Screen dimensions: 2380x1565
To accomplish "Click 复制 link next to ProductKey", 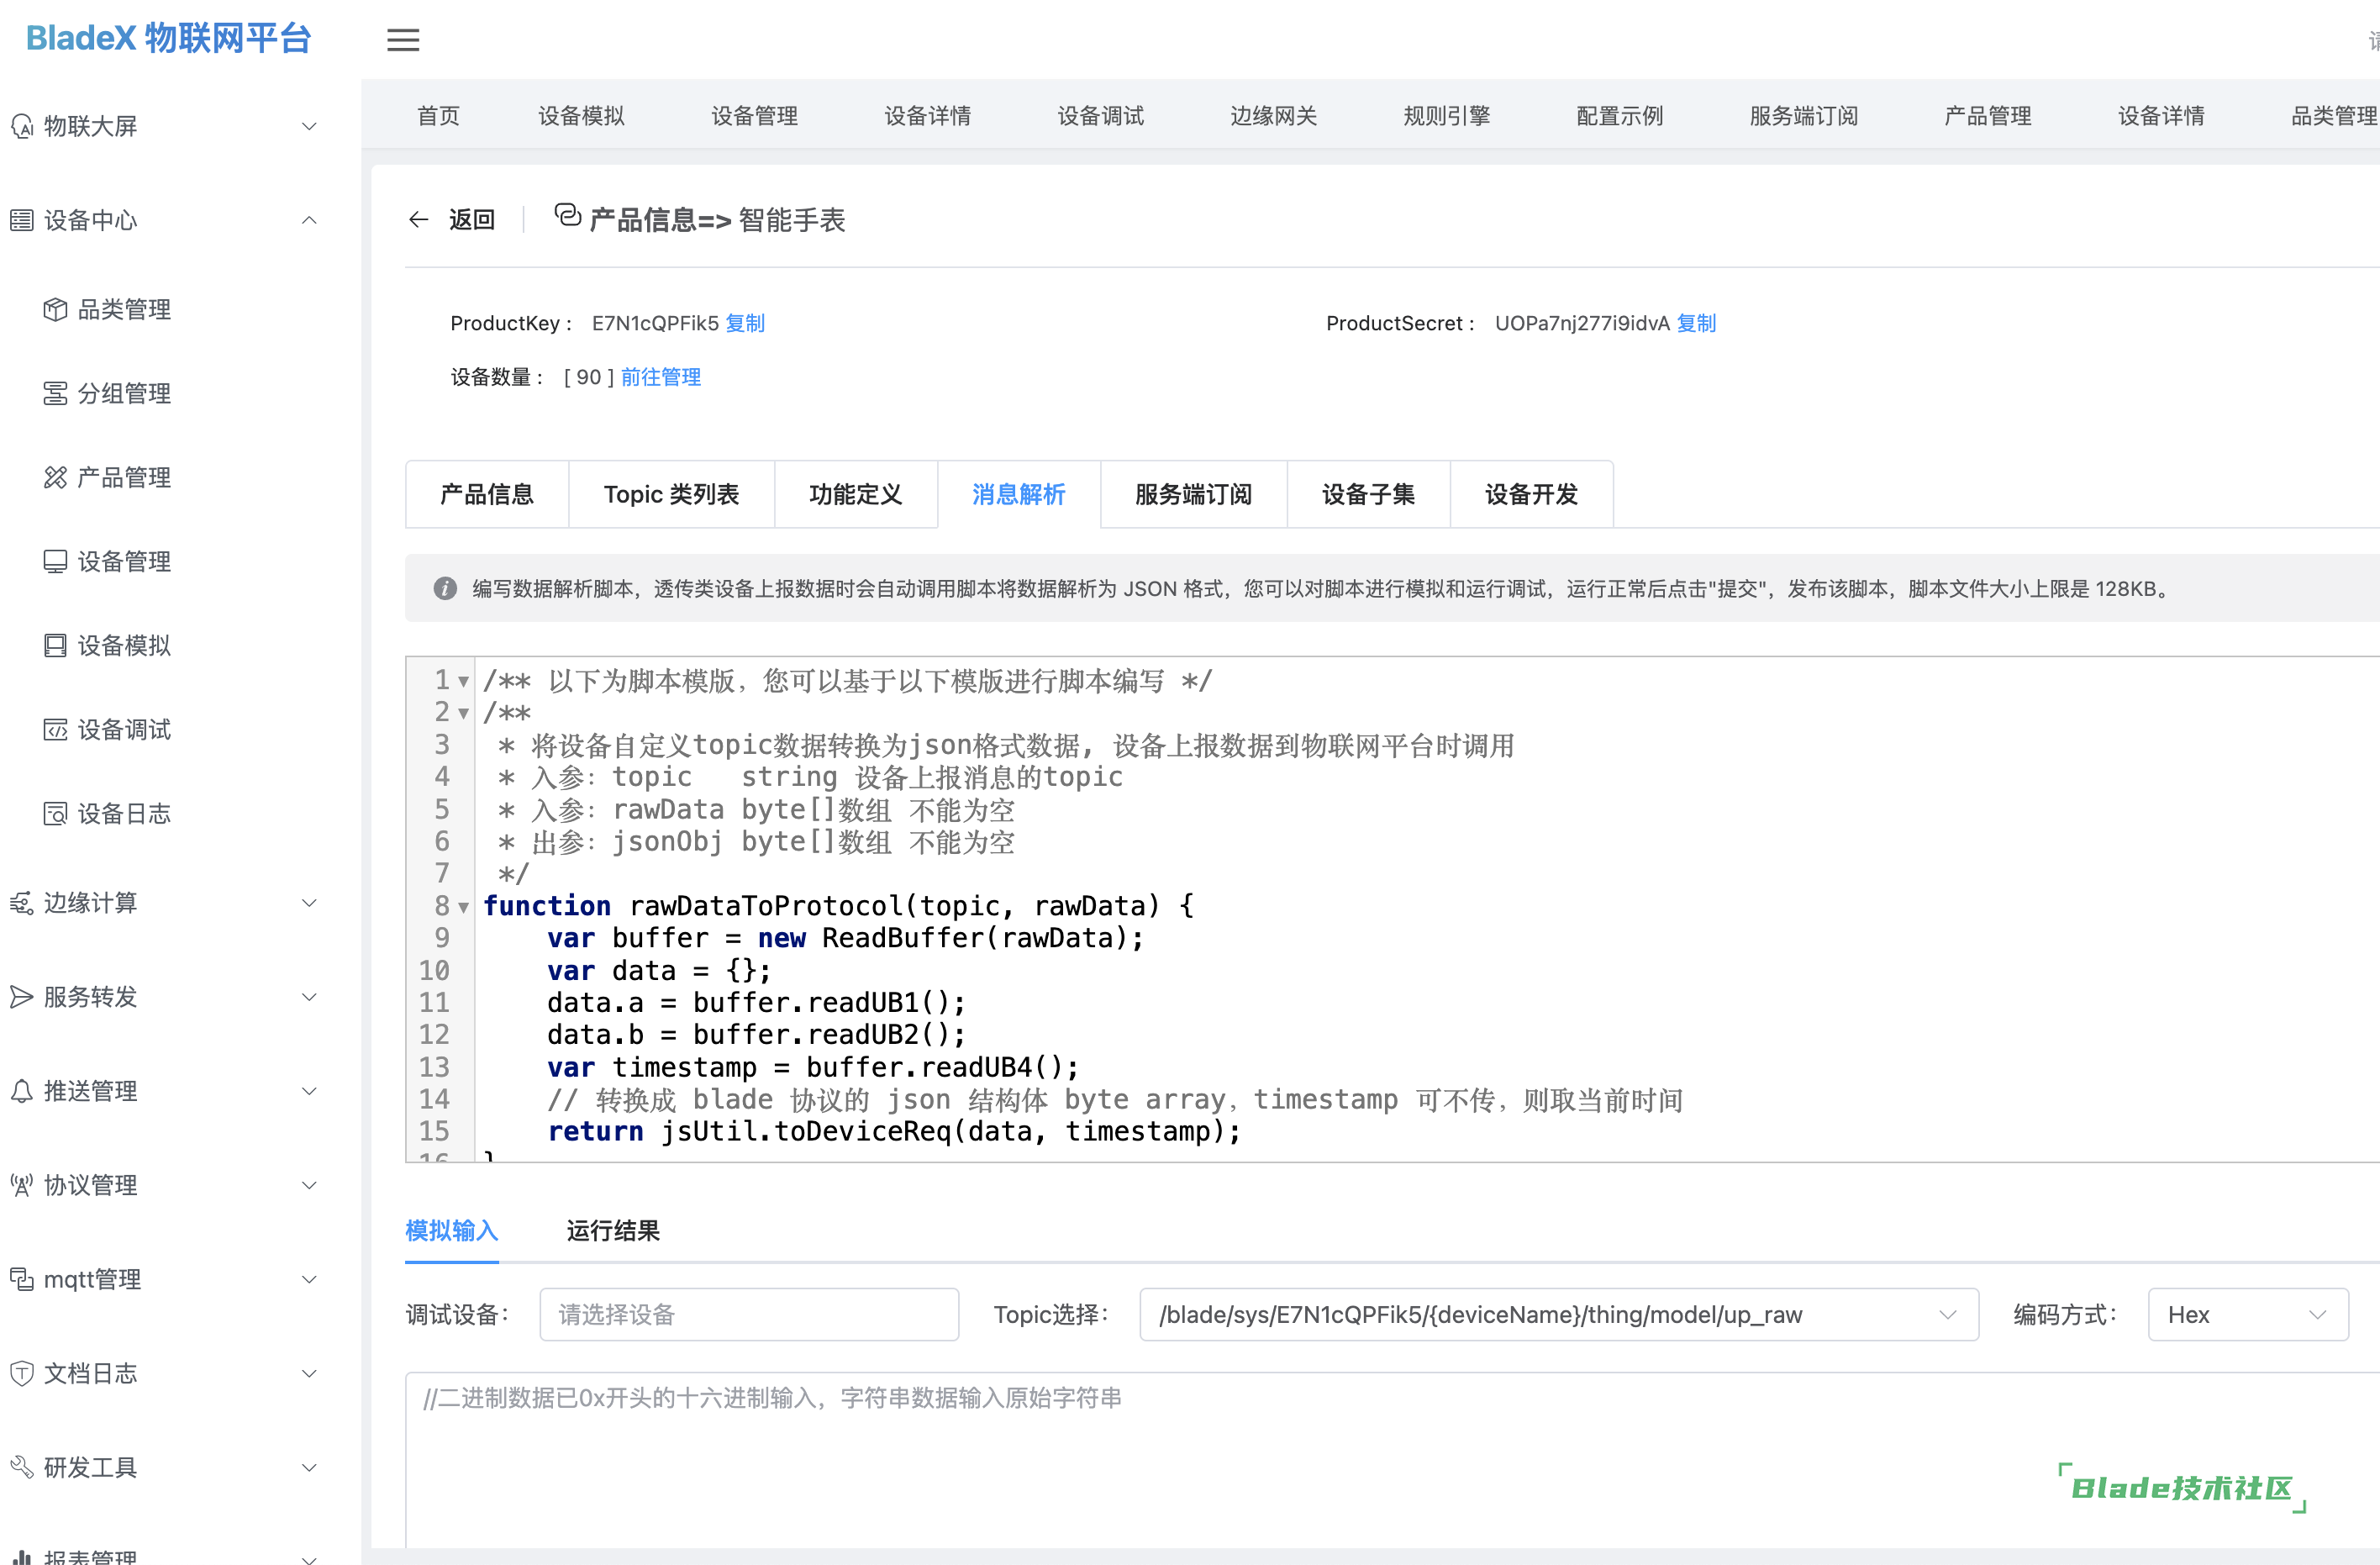I will pyautogui.click(x=745, y=323).
